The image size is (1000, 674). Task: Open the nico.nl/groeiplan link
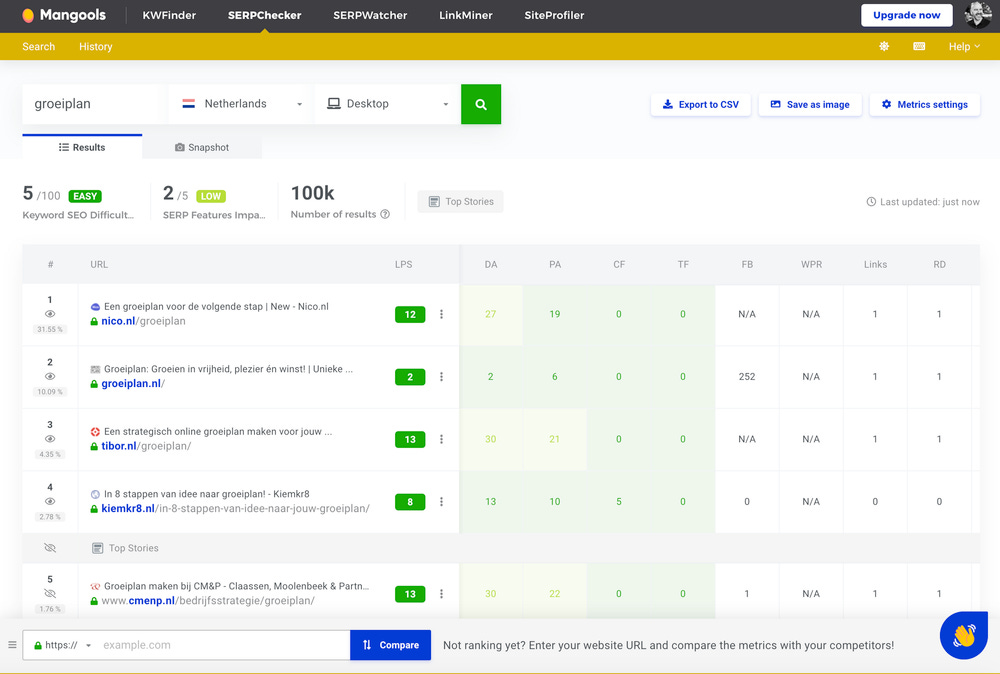tap(143, 321)
